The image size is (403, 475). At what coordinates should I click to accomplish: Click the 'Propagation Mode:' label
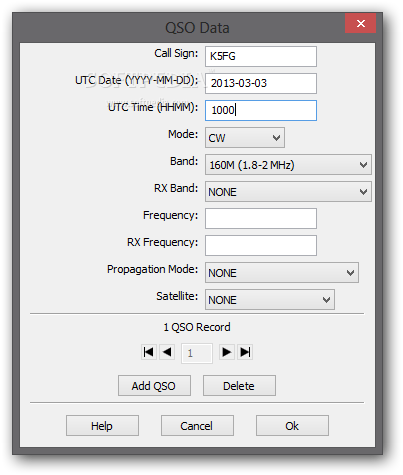point(152,269)
